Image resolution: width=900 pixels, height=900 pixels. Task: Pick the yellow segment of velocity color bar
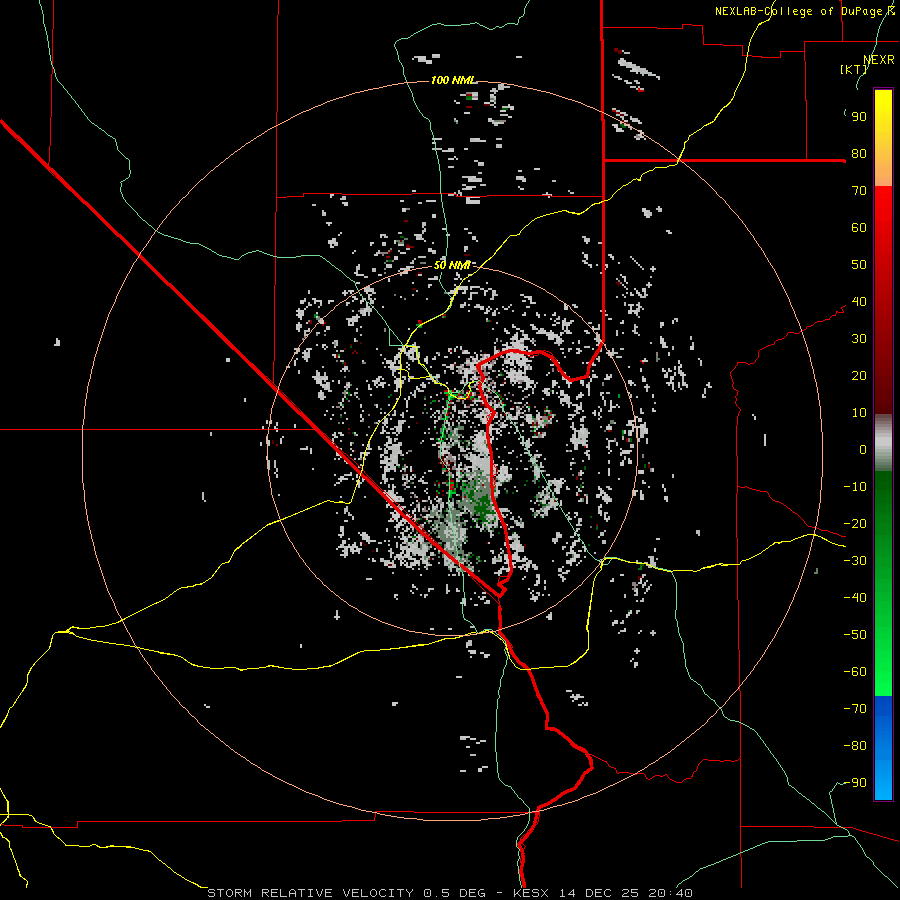(x=883, y=138)
